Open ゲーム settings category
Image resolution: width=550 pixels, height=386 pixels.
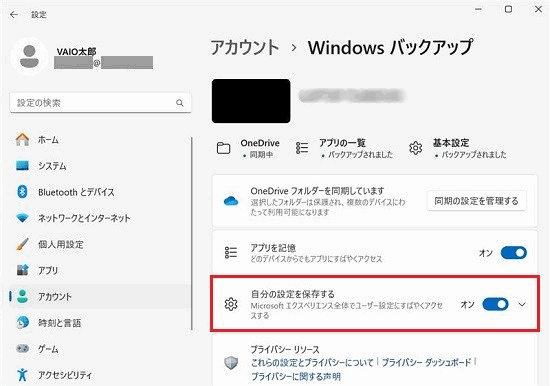(x=100, y=348)
